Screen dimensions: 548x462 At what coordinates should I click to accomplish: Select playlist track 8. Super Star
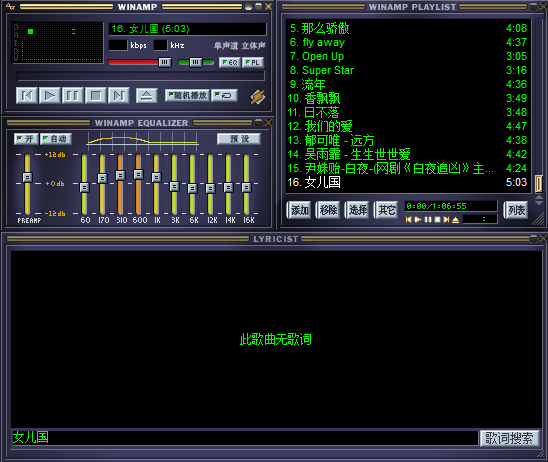pos(408,70)
